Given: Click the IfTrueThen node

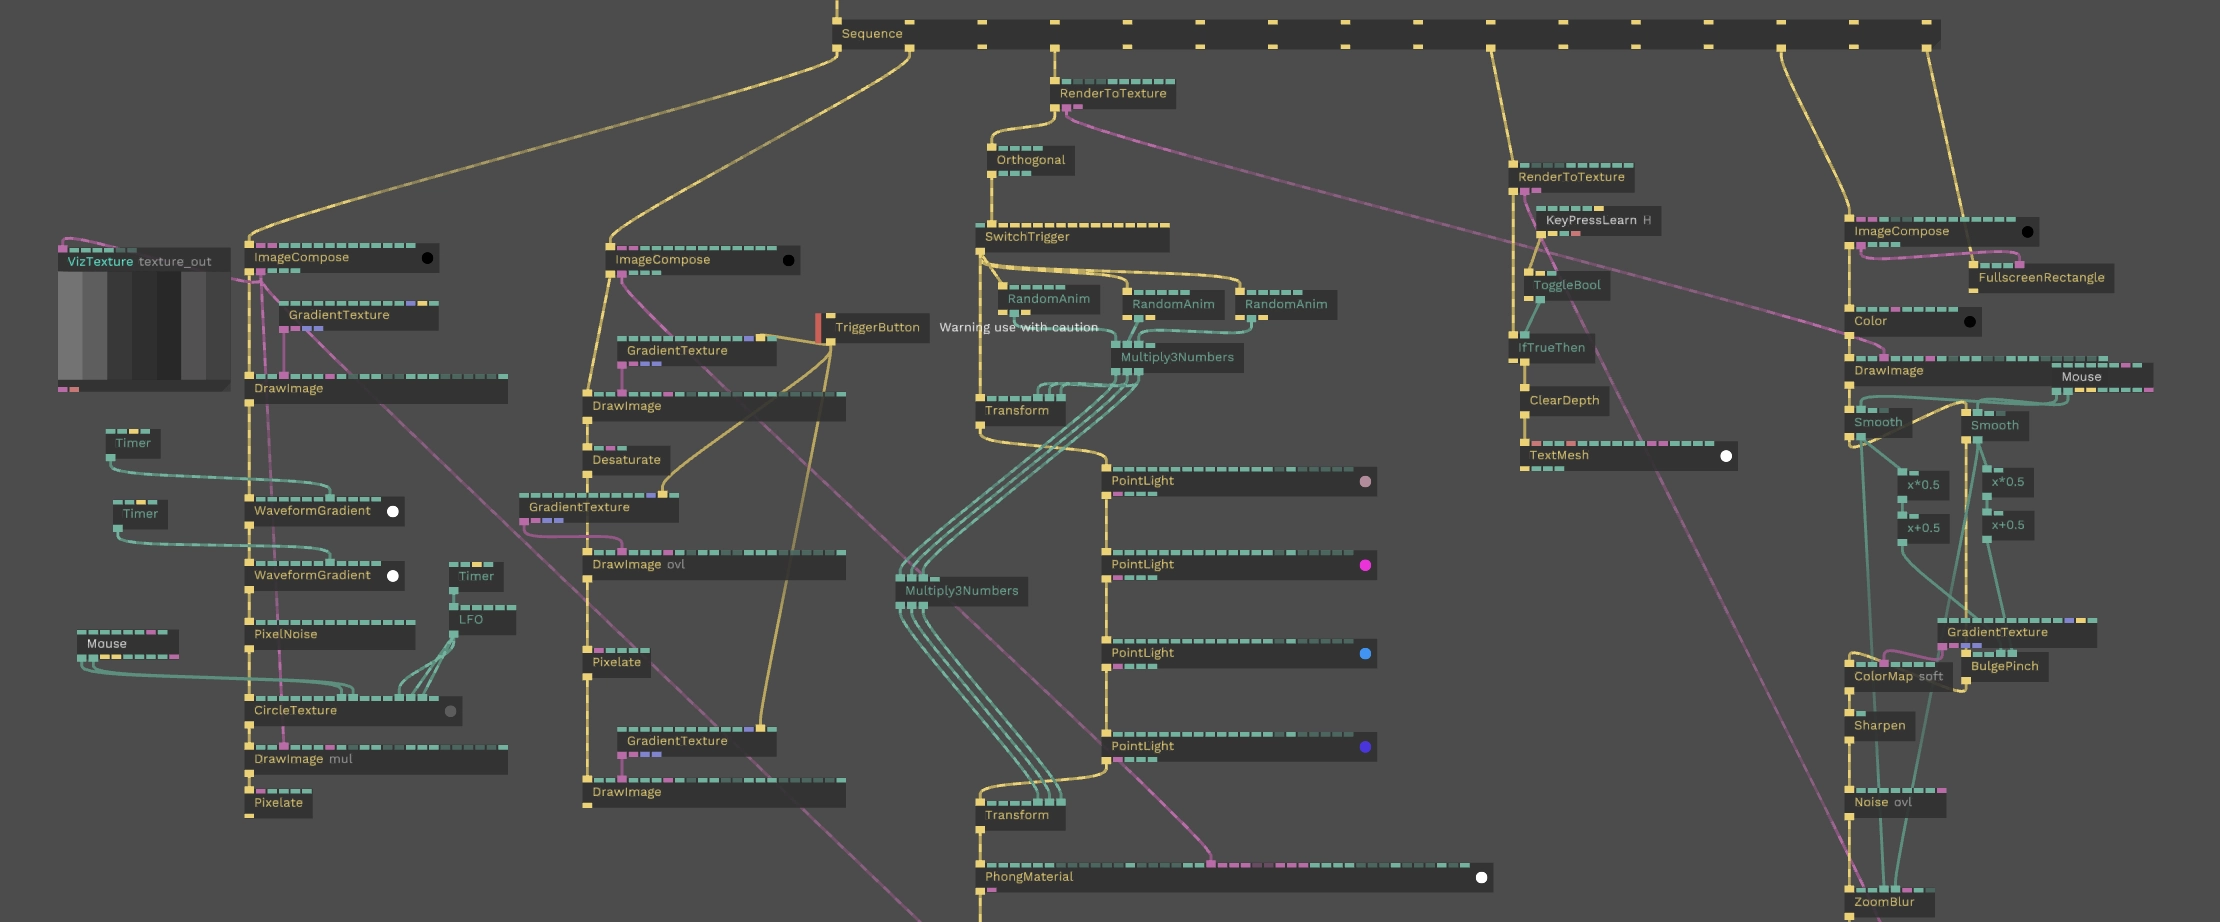Looking at the screenshot, I should tap(1551, 349).
